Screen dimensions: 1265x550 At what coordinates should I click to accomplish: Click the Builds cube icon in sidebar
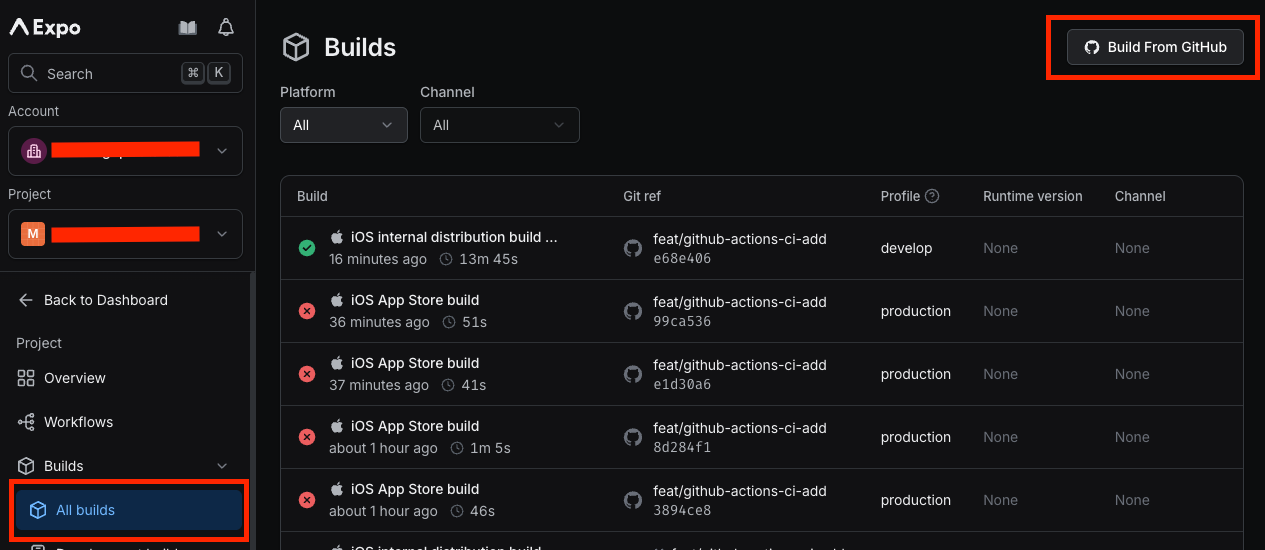27,466
